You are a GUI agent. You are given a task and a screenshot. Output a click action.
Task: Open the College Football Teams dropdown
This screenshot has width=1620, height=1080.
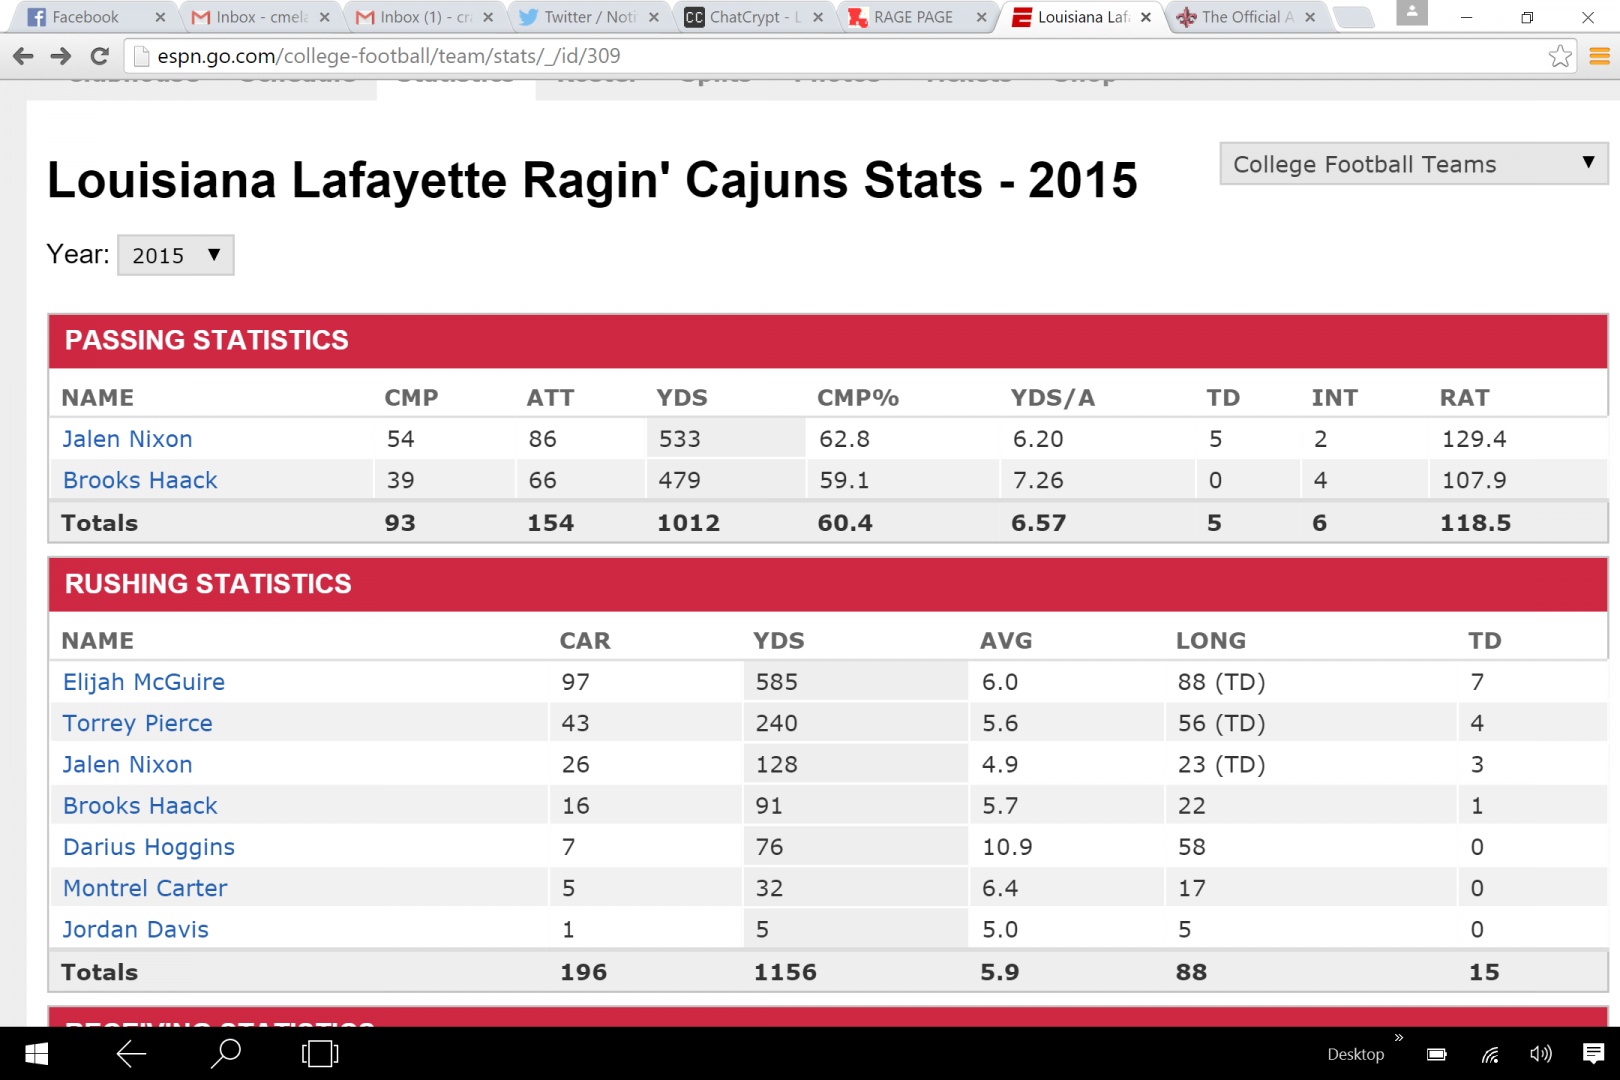click(x=1412, y=164)
